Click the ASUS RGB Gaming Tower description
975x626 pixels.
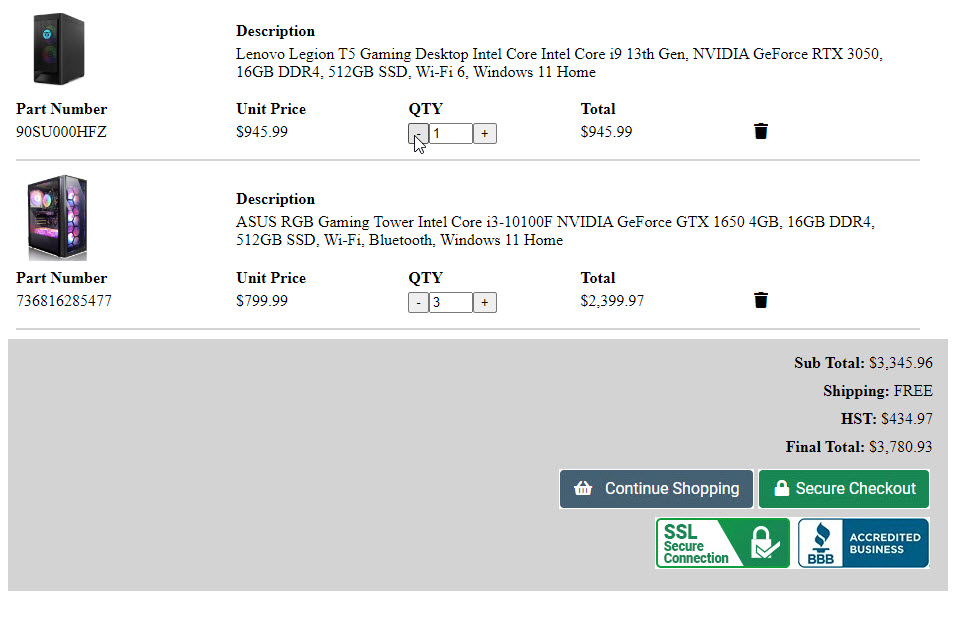(x=554, y=231)
